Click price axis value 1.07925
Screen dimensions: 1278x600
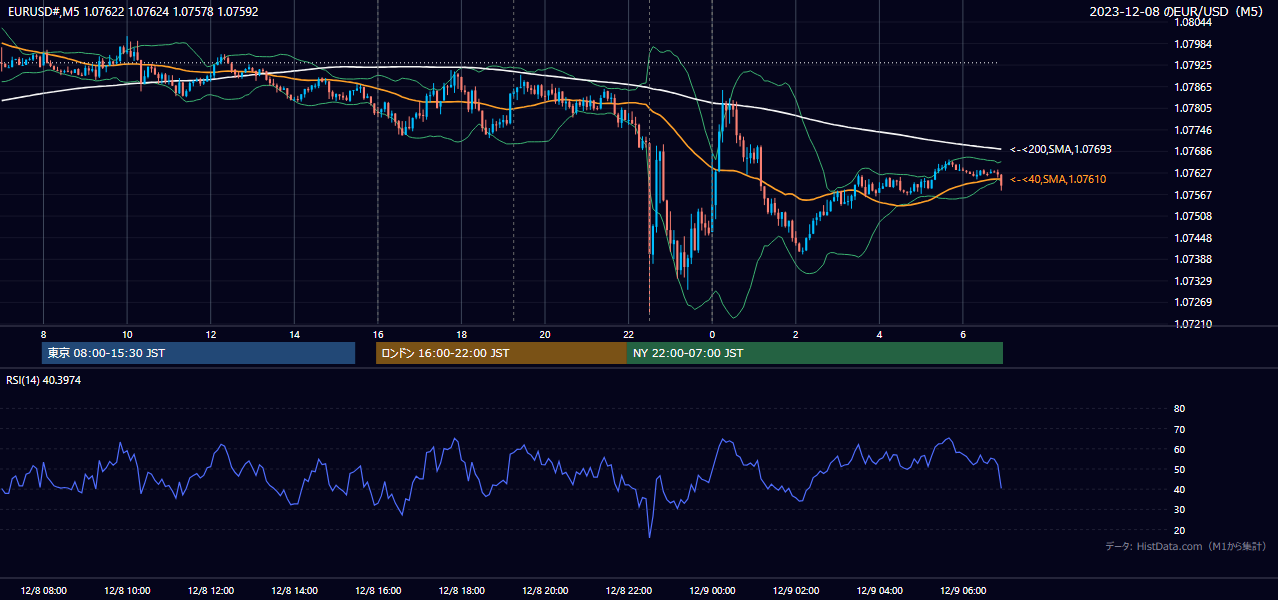[1192, 65]
